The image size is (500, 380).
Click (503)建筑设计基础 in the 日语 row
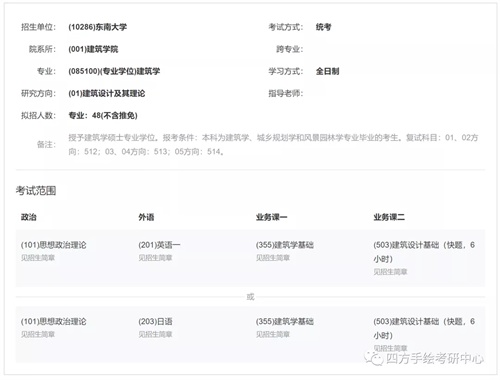(424, 328)
